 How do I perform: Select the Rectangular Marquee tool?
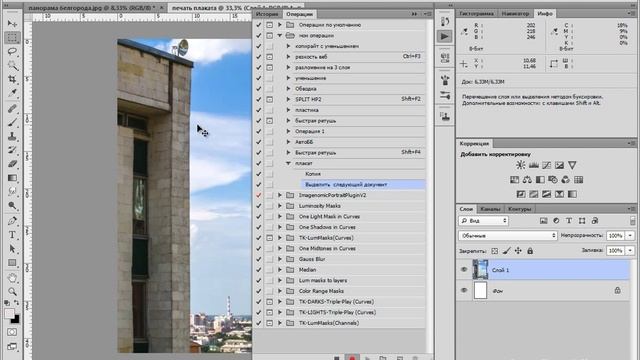[12, 38]
